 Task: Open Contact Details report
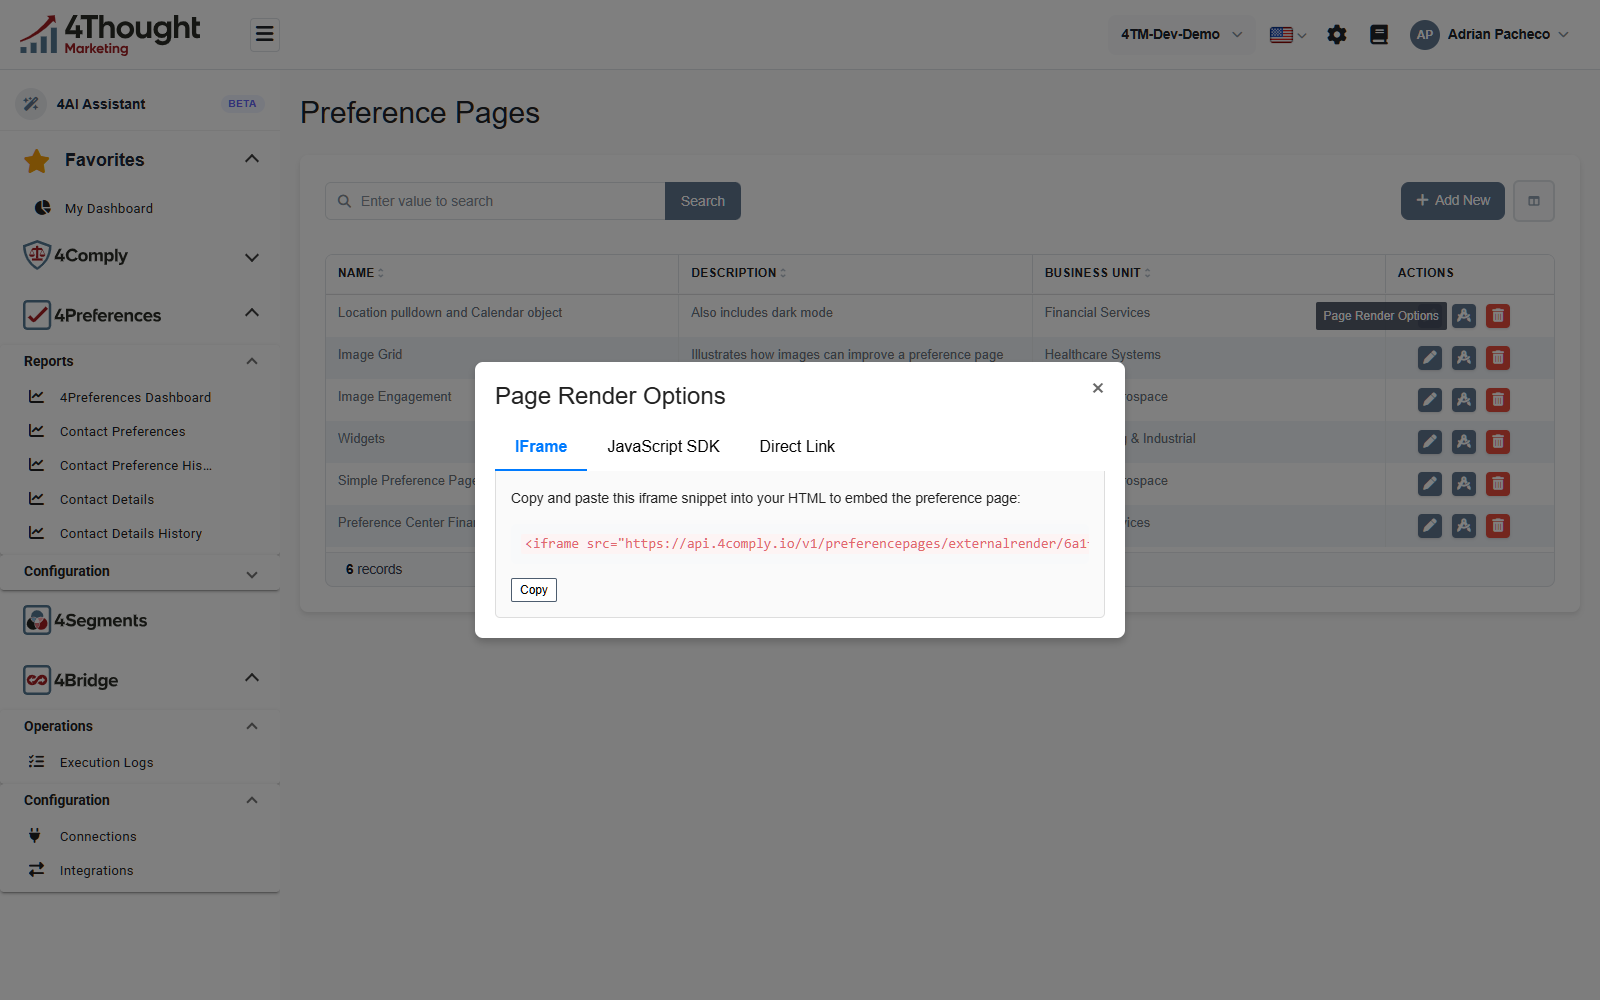[106, 499]
